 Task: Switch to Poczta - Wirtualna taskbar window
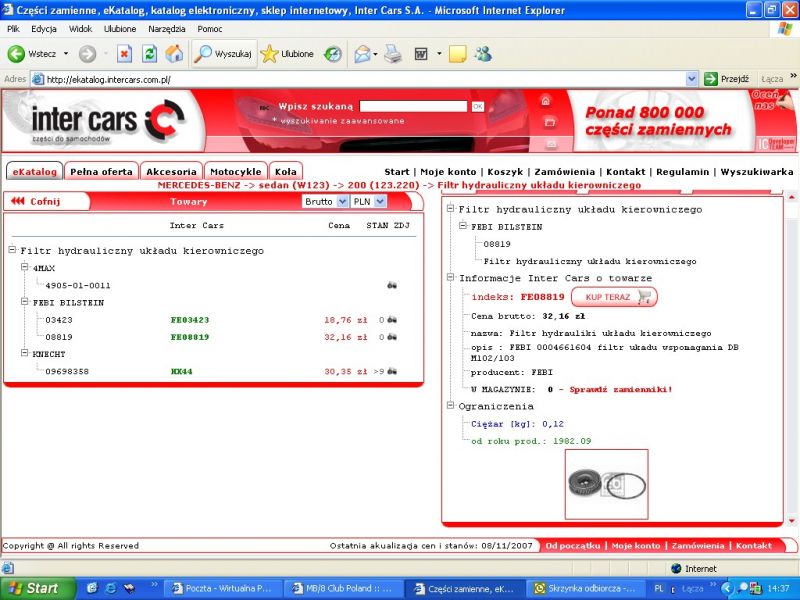point(221,588)
